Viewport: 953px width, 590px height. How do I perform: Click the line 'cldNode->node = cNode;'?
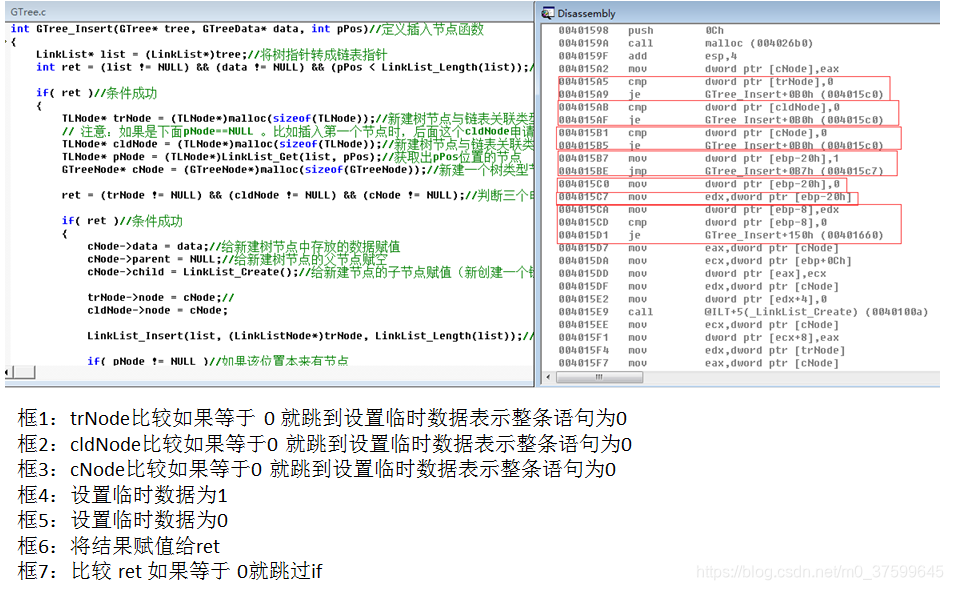click(x=157, y=310)
